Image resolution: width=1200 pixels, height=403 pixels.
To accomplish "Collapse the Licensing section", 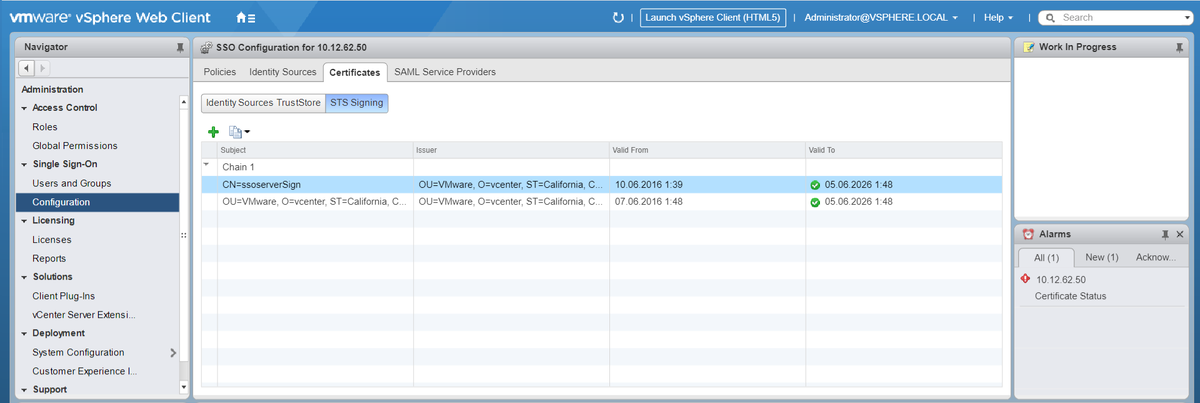I will [24, 221].
